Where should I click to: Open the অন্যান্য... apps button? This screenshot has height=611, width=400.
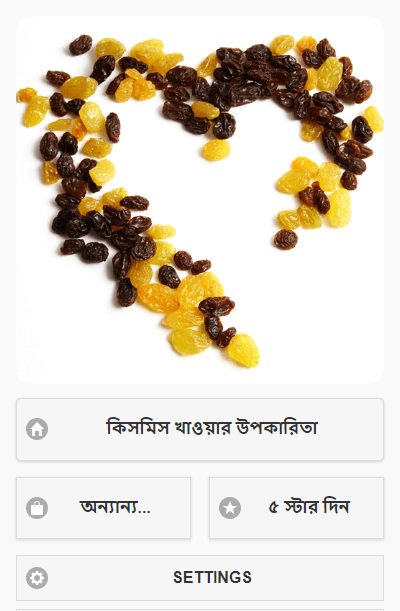pyautogui.click(x=104, y=508)
